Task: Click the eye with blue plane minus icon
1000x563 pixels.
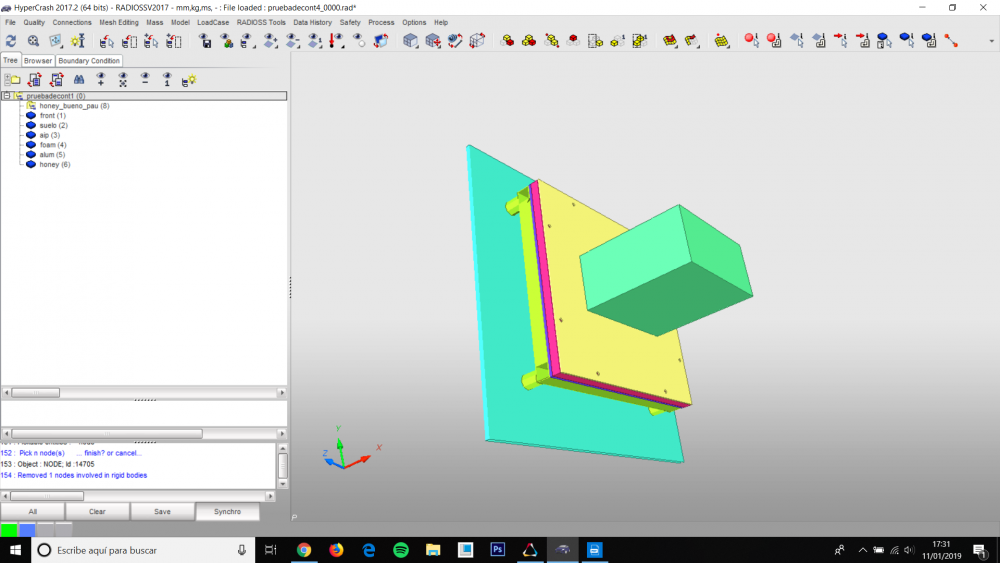Action: pyautogui.click(x=293, y=41)
